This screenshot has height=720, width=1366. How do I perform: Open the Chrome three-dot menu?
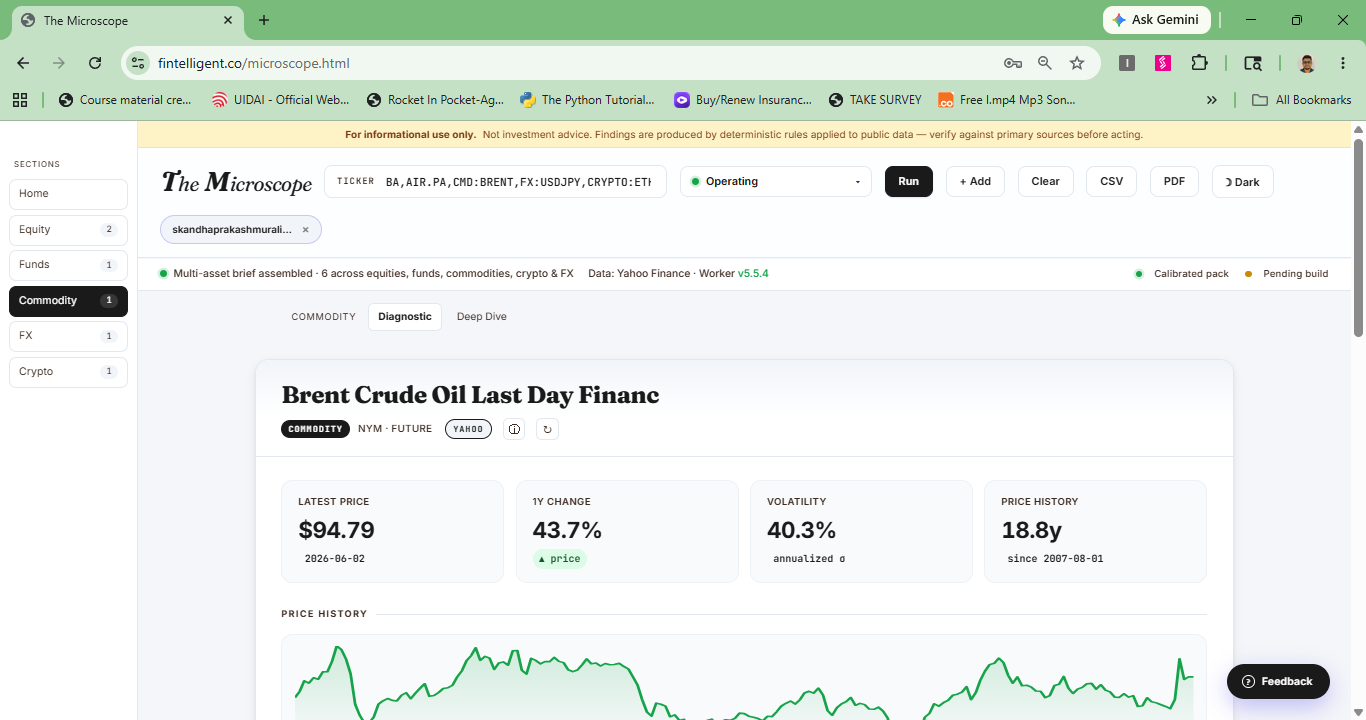tap(1342, 63)
